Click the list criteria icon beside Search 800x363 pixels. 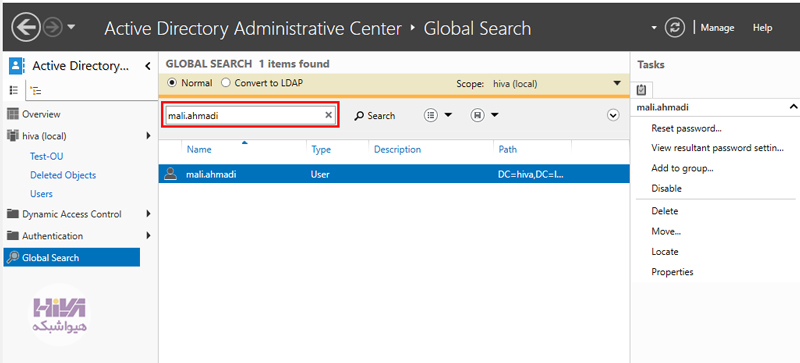pos(431,115)
